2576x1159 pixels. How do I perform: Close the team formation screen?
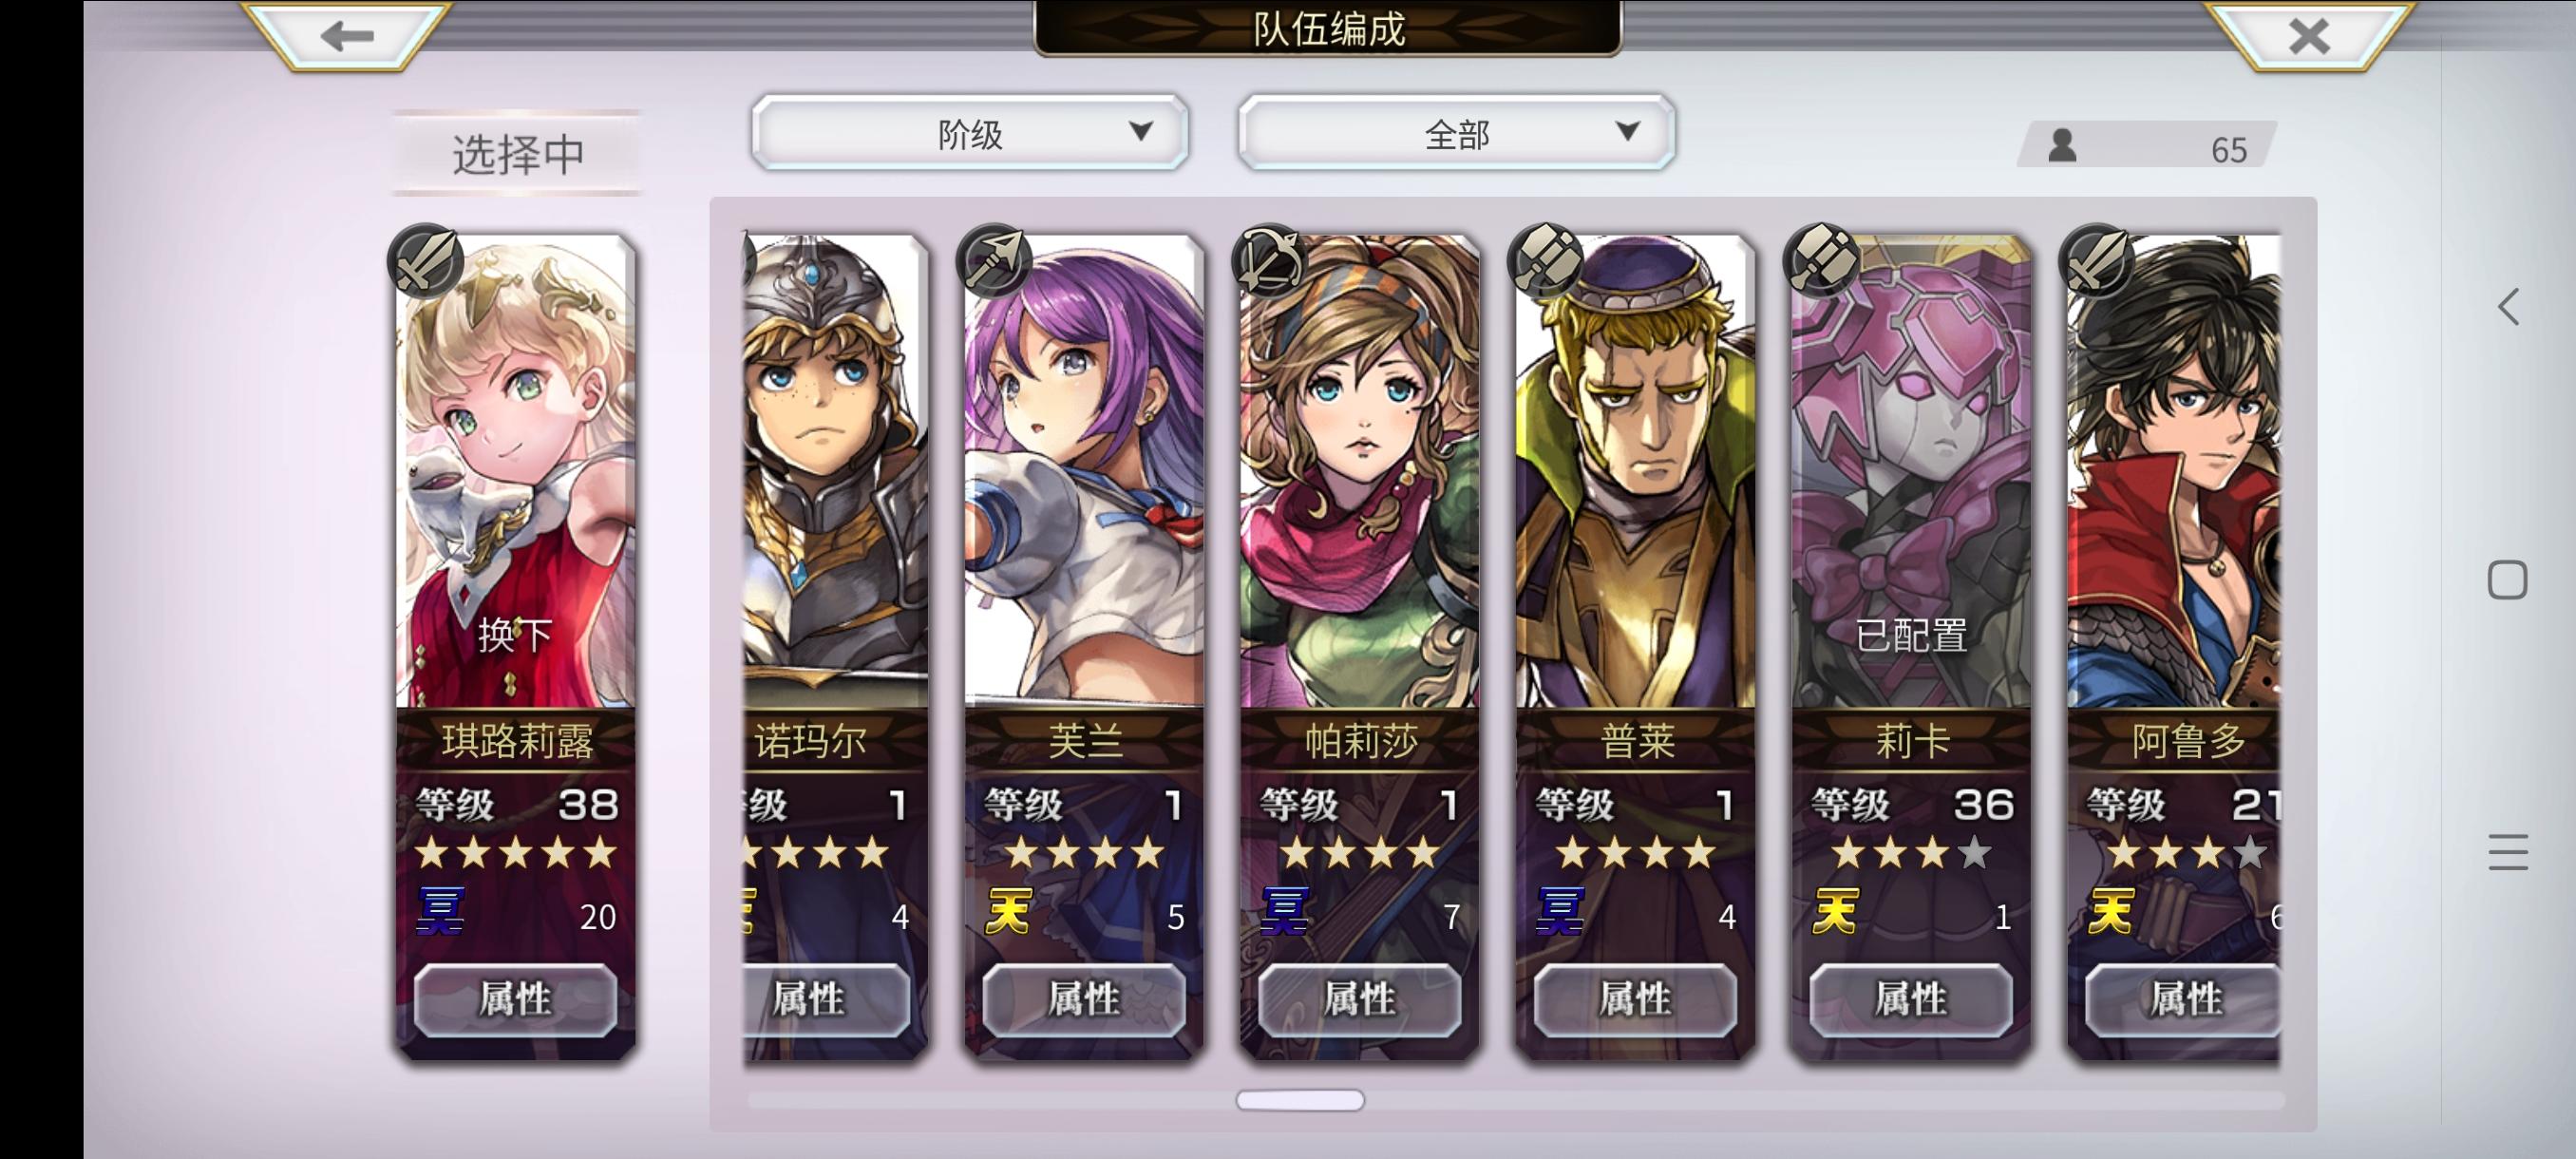click(x=2309, y=36)
